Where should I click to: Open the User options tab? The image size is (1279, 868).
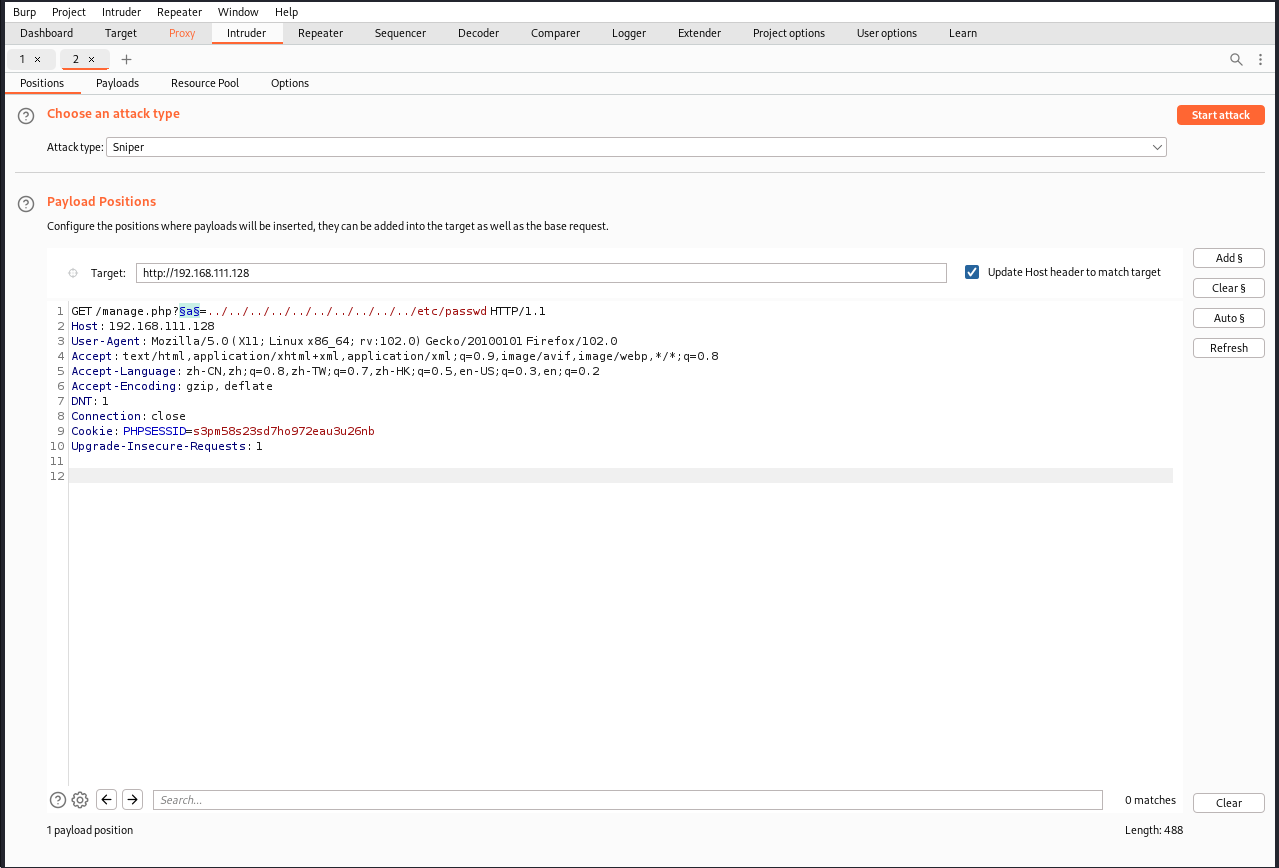887,33
